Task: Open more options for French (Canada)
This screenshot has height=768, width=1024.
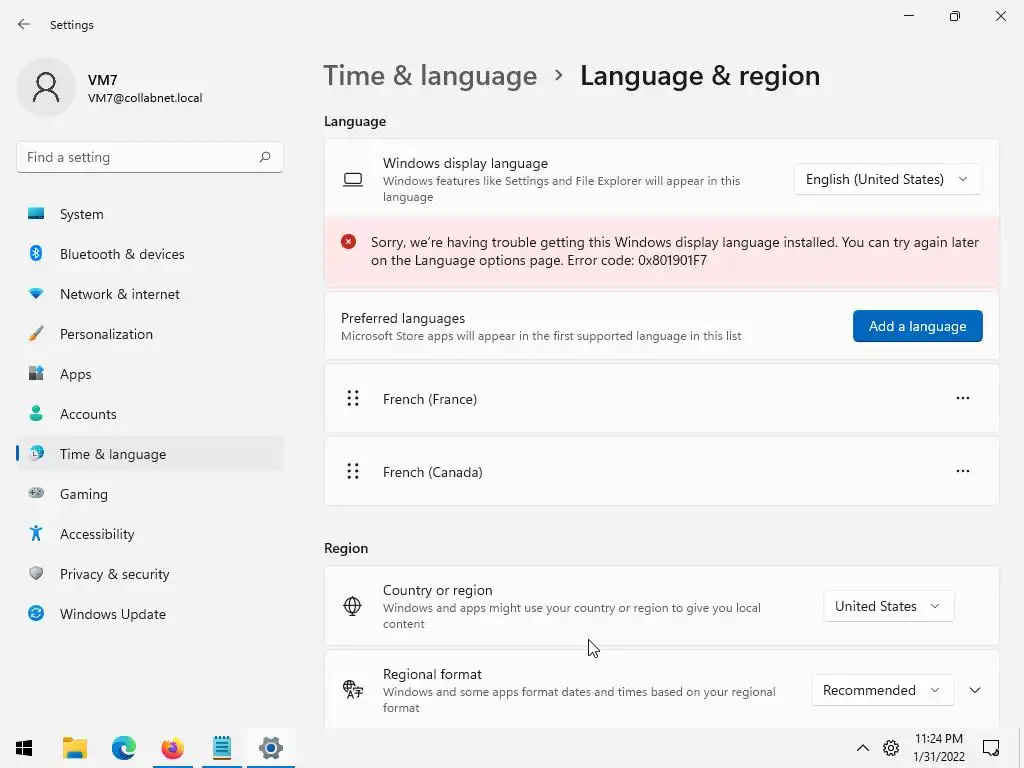Action: pyautogui.click(x=963, y=472)
